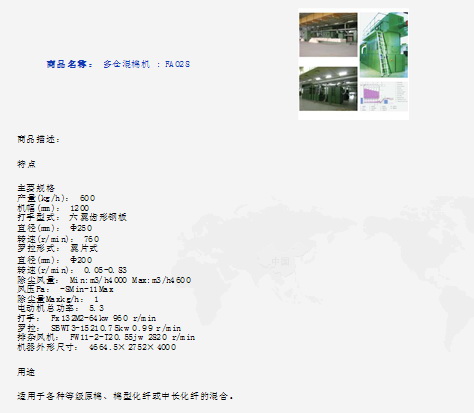Screen dimensions: 474x413
Task: Select the sentence starting with '适用于各种等级原棉'
Action: (x=125, y=396)
